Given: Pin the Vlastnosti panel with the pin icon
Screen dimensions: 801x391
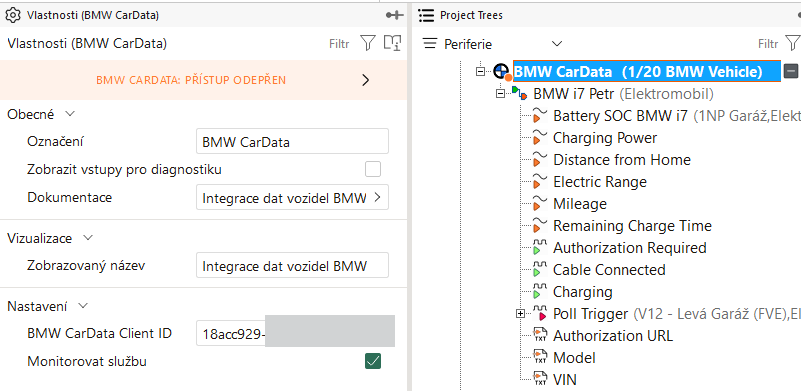Looking at the screenshot, I should 394,15.
